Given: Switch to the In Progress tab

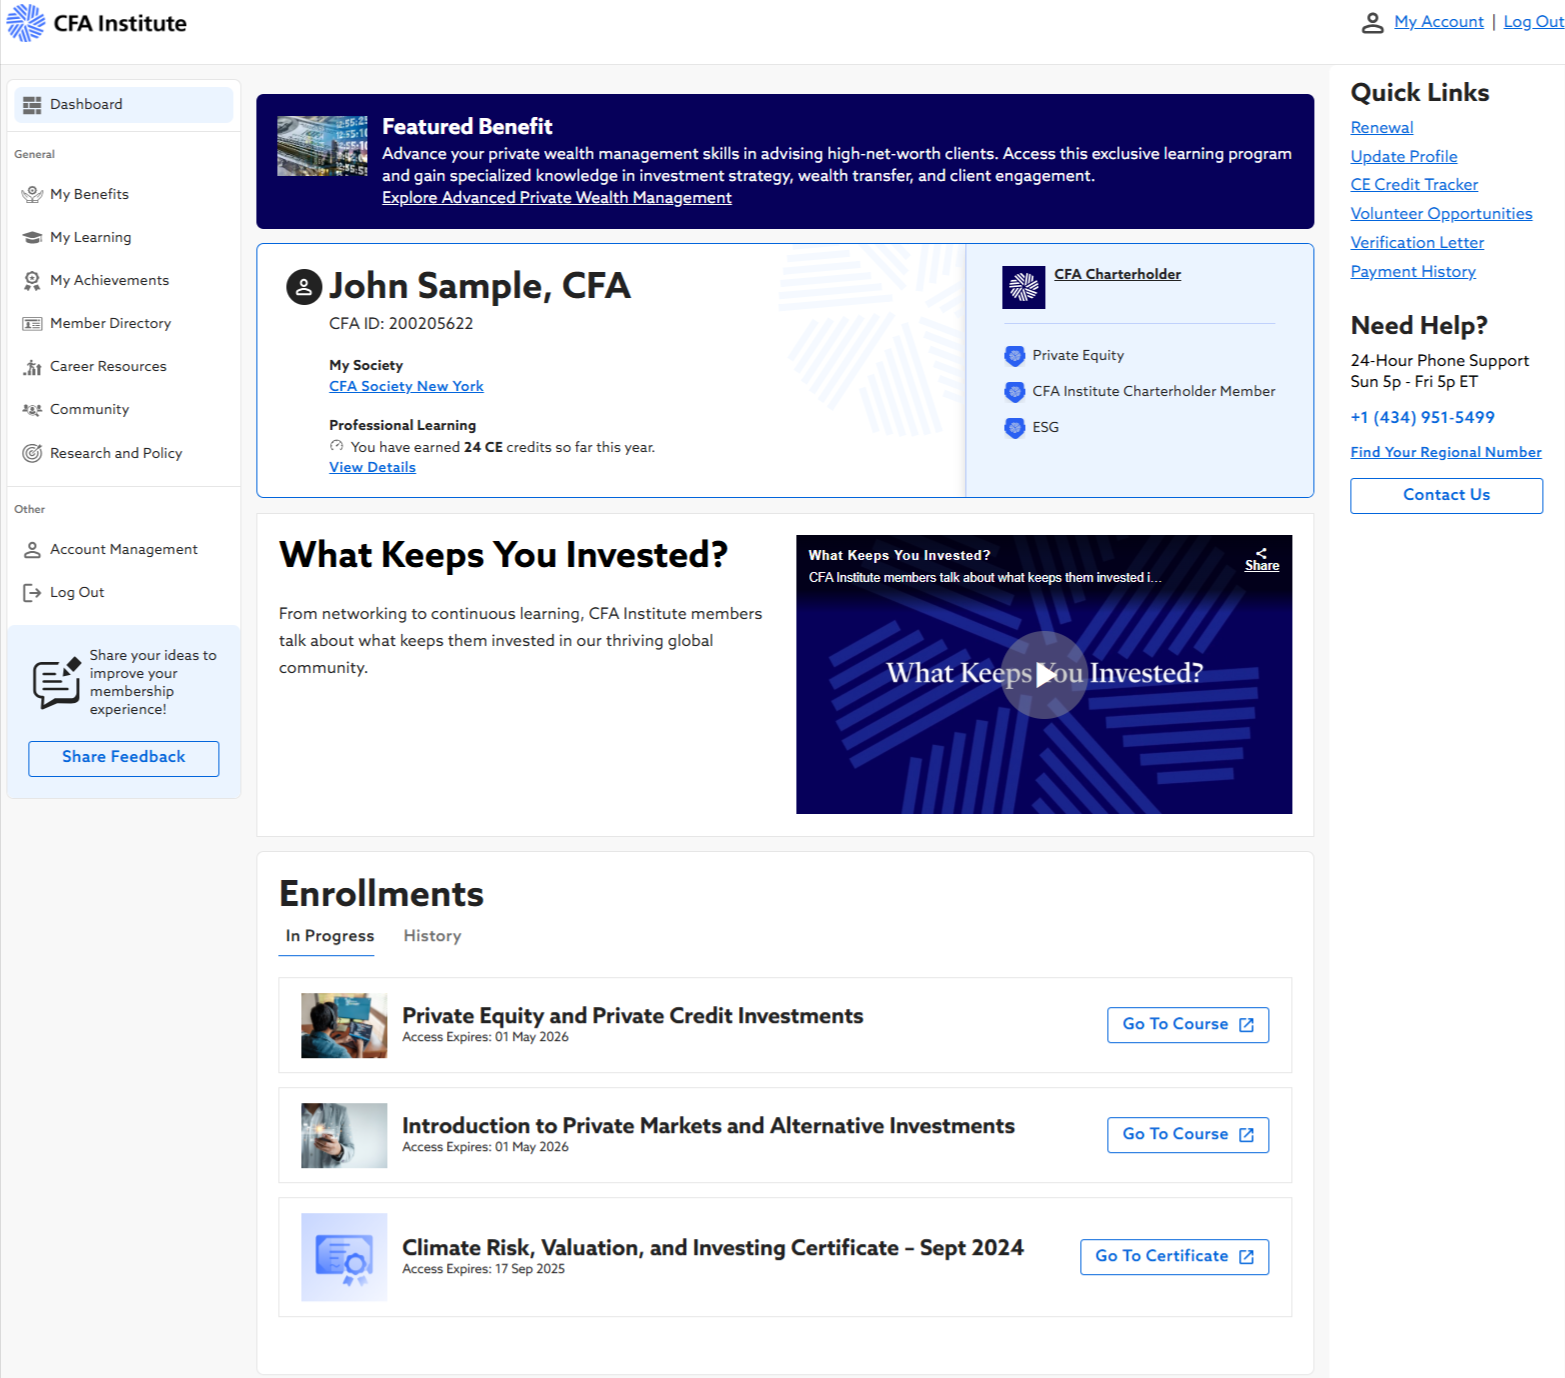Looking at the screenshot, I should click(329, 936).
